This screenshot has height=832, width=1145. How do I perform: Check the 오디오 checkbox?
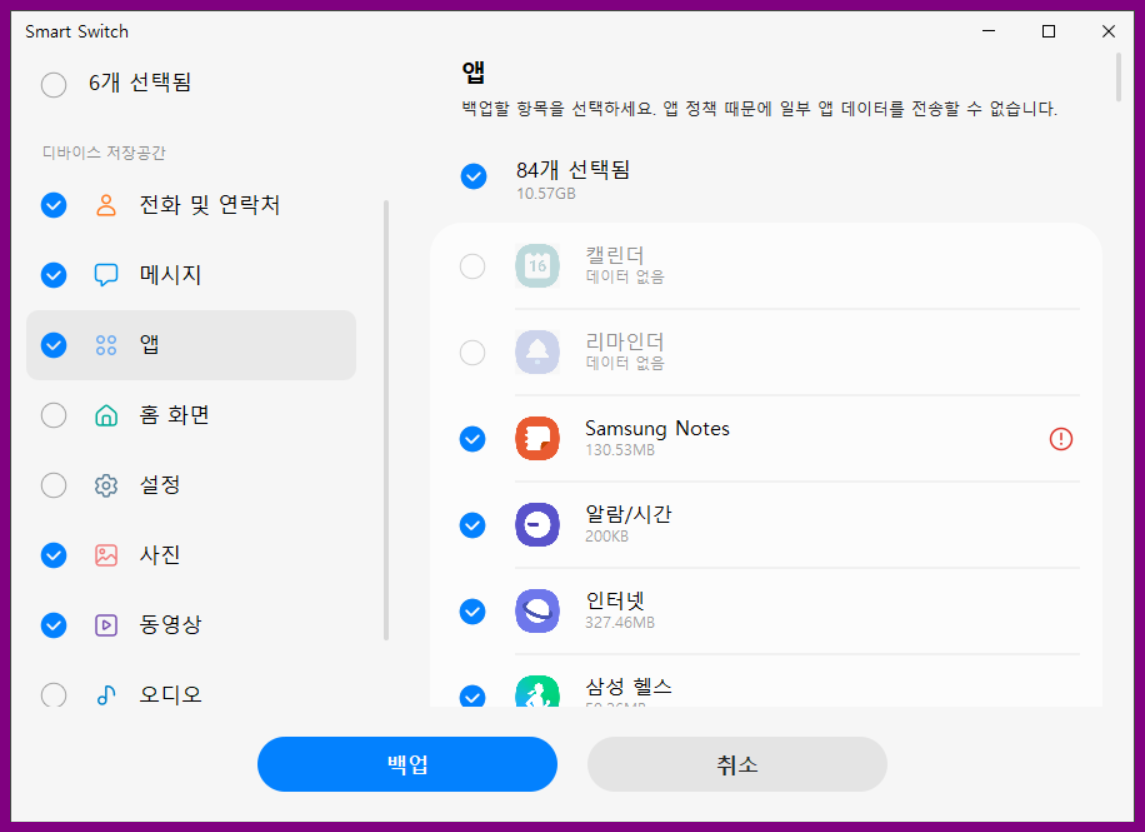tap(54, 695)
